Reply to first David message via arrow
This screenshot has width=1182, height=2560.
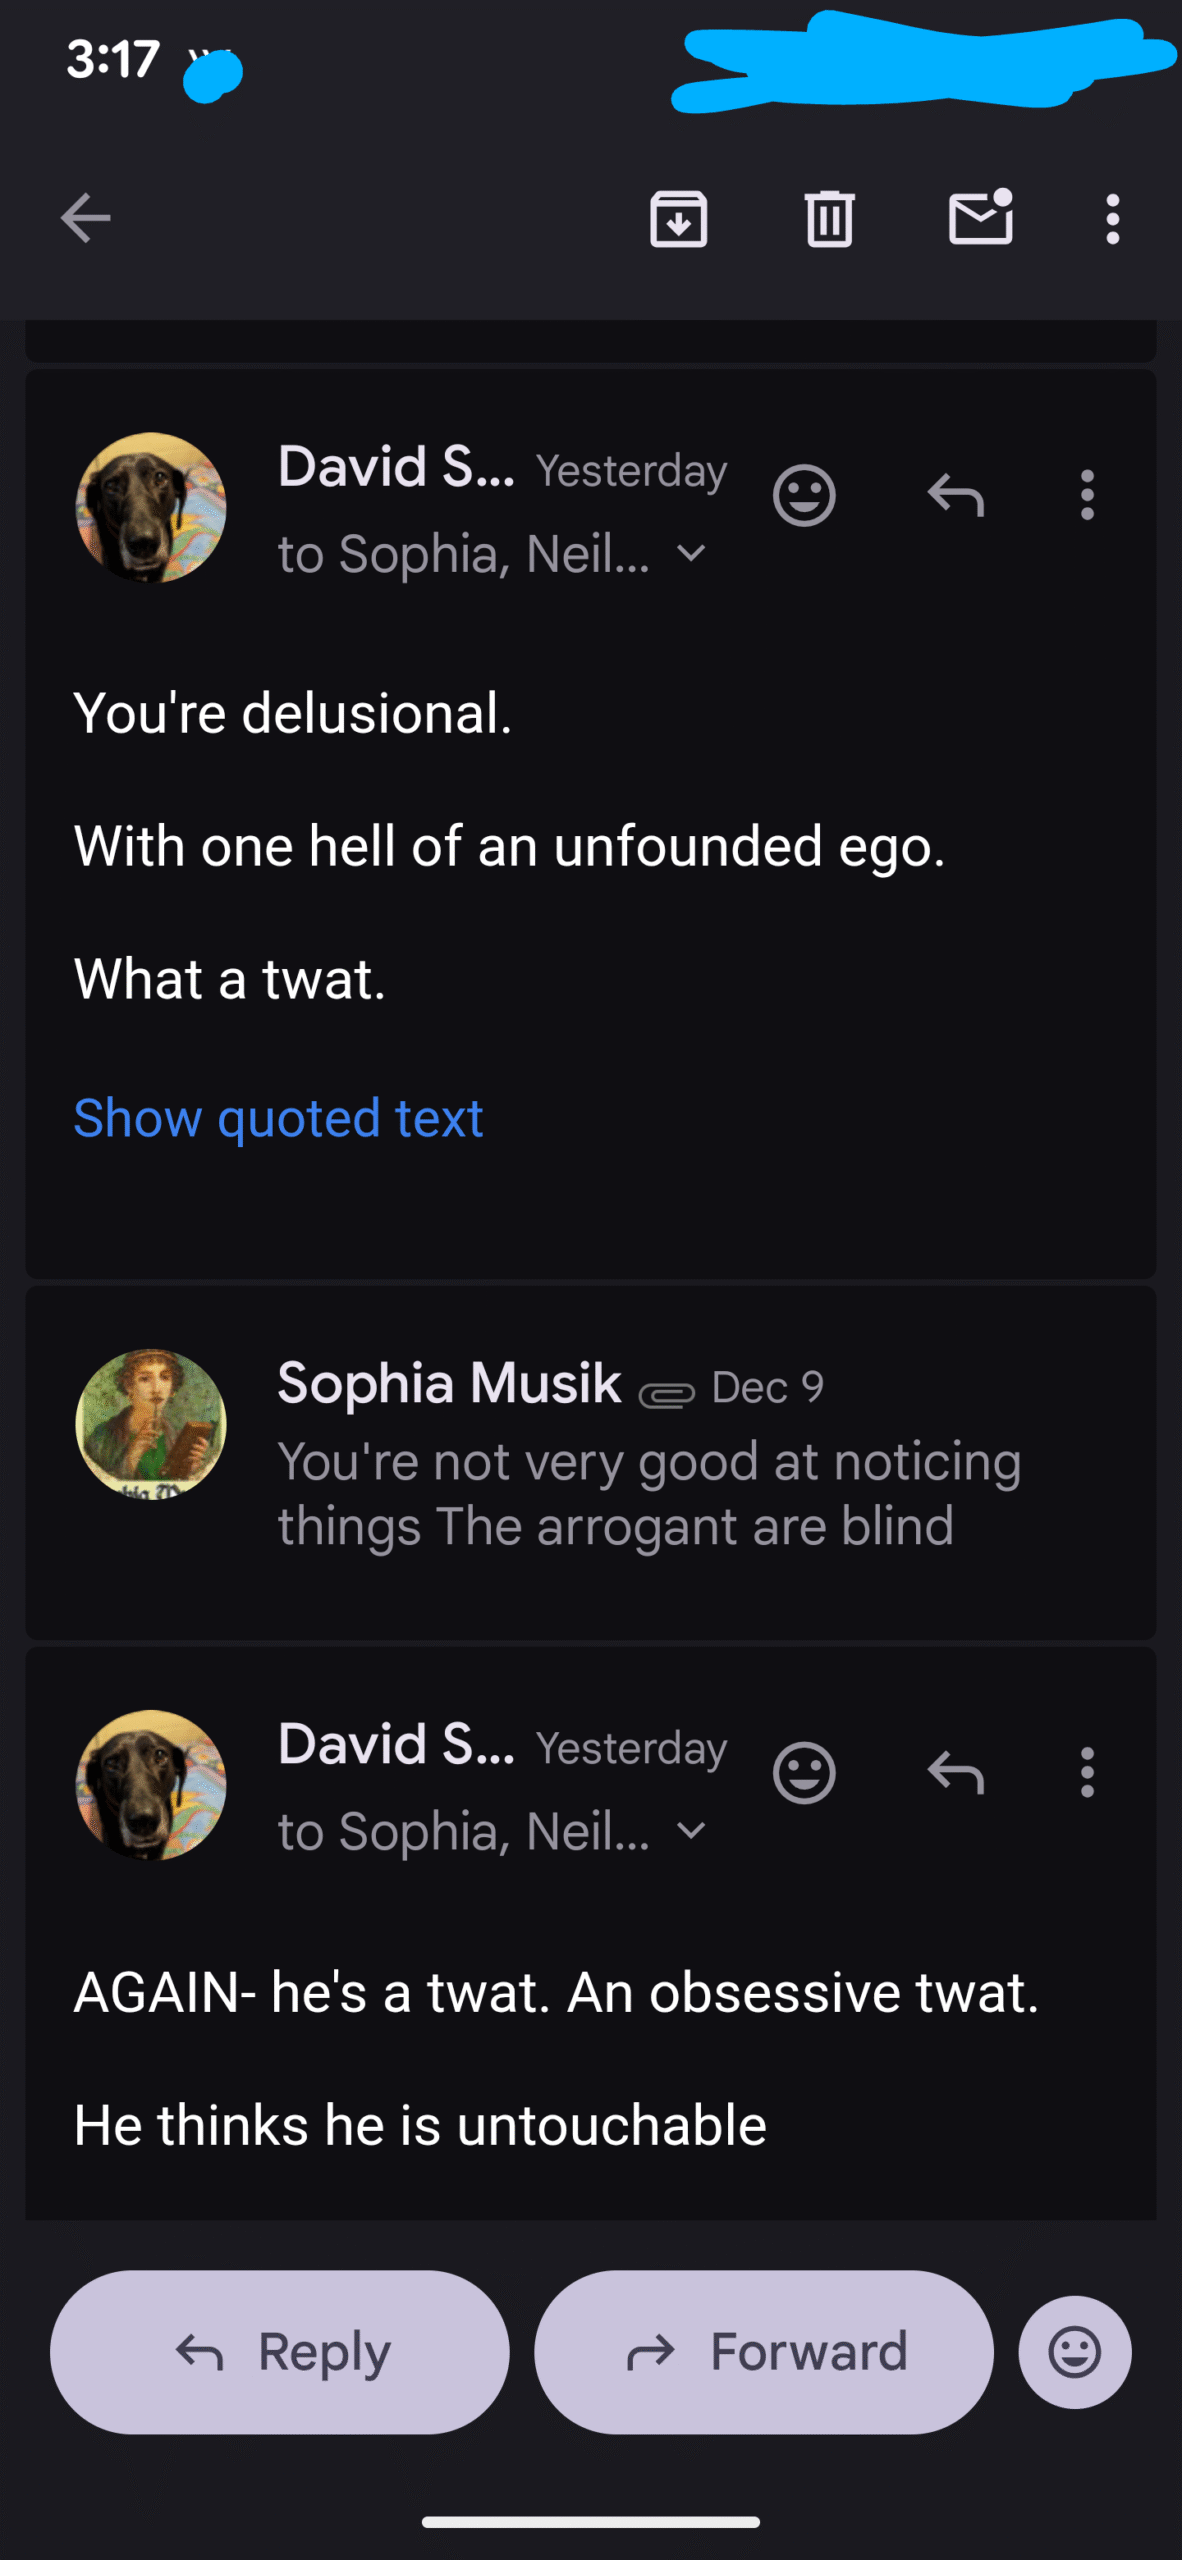point(956,495)
